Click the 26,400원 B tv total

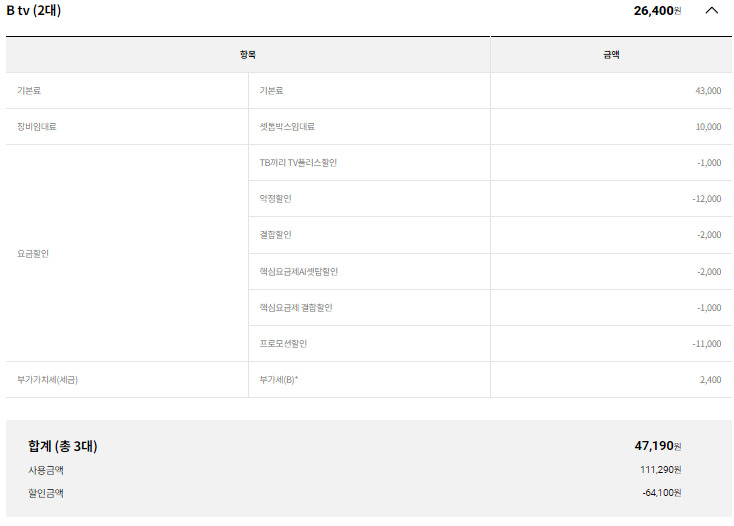click(x=657, y=11)
